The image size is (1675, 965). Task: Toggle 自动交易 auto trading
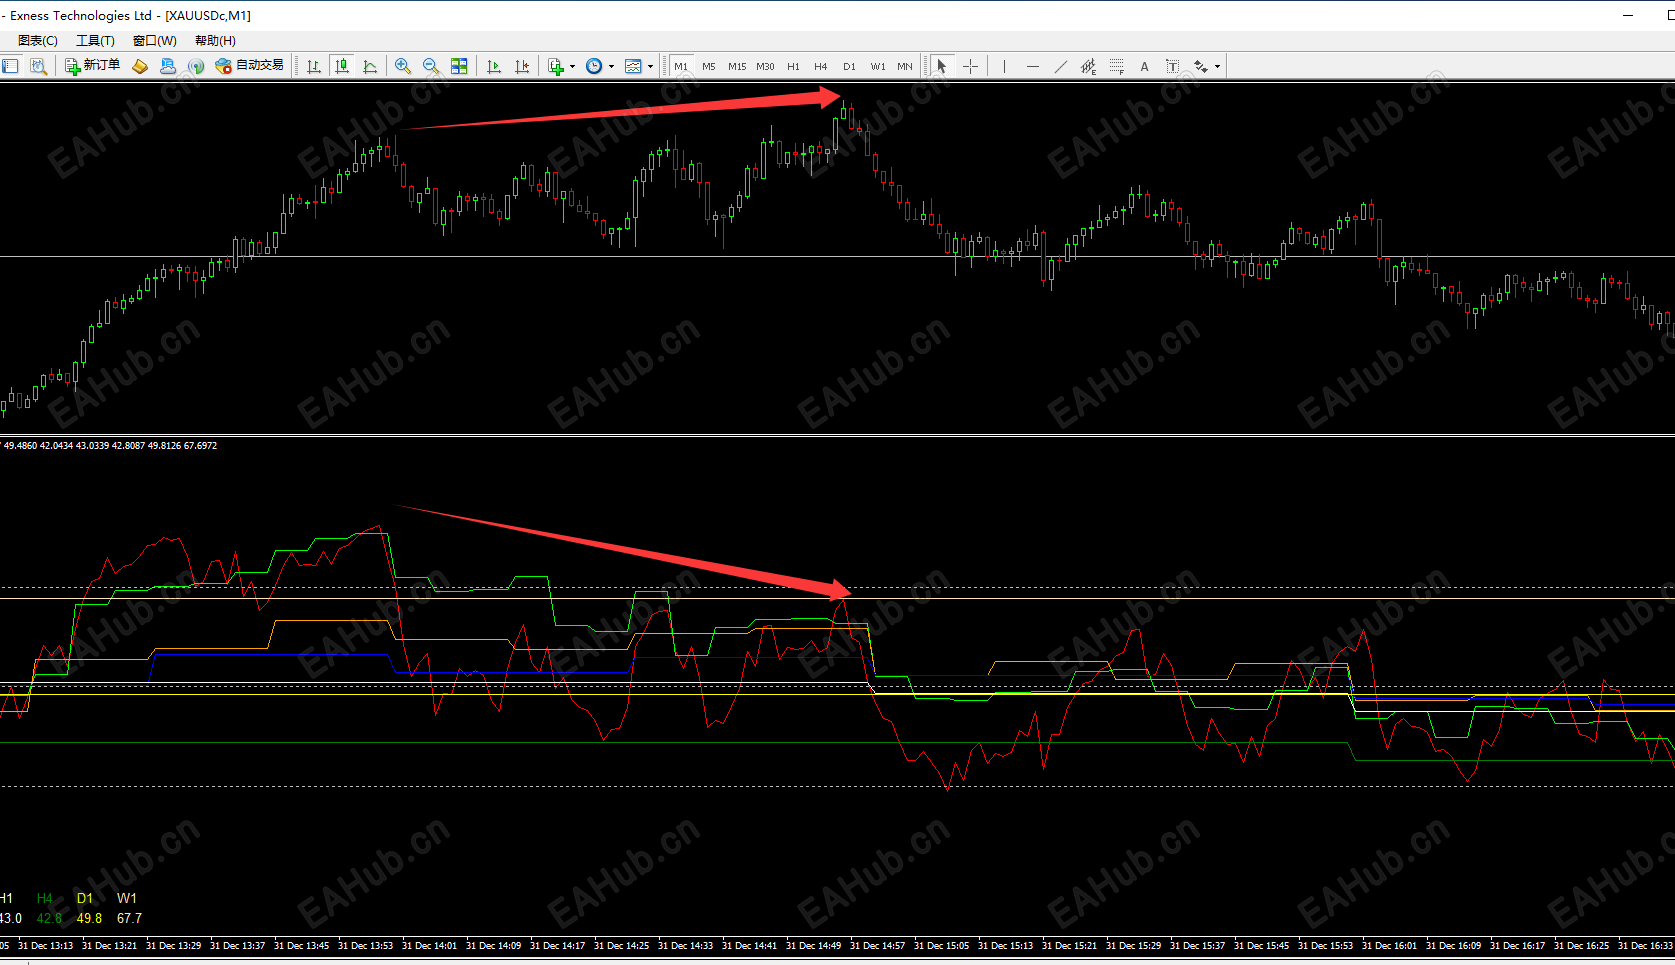pyautogui.click(x=250, y=66)
